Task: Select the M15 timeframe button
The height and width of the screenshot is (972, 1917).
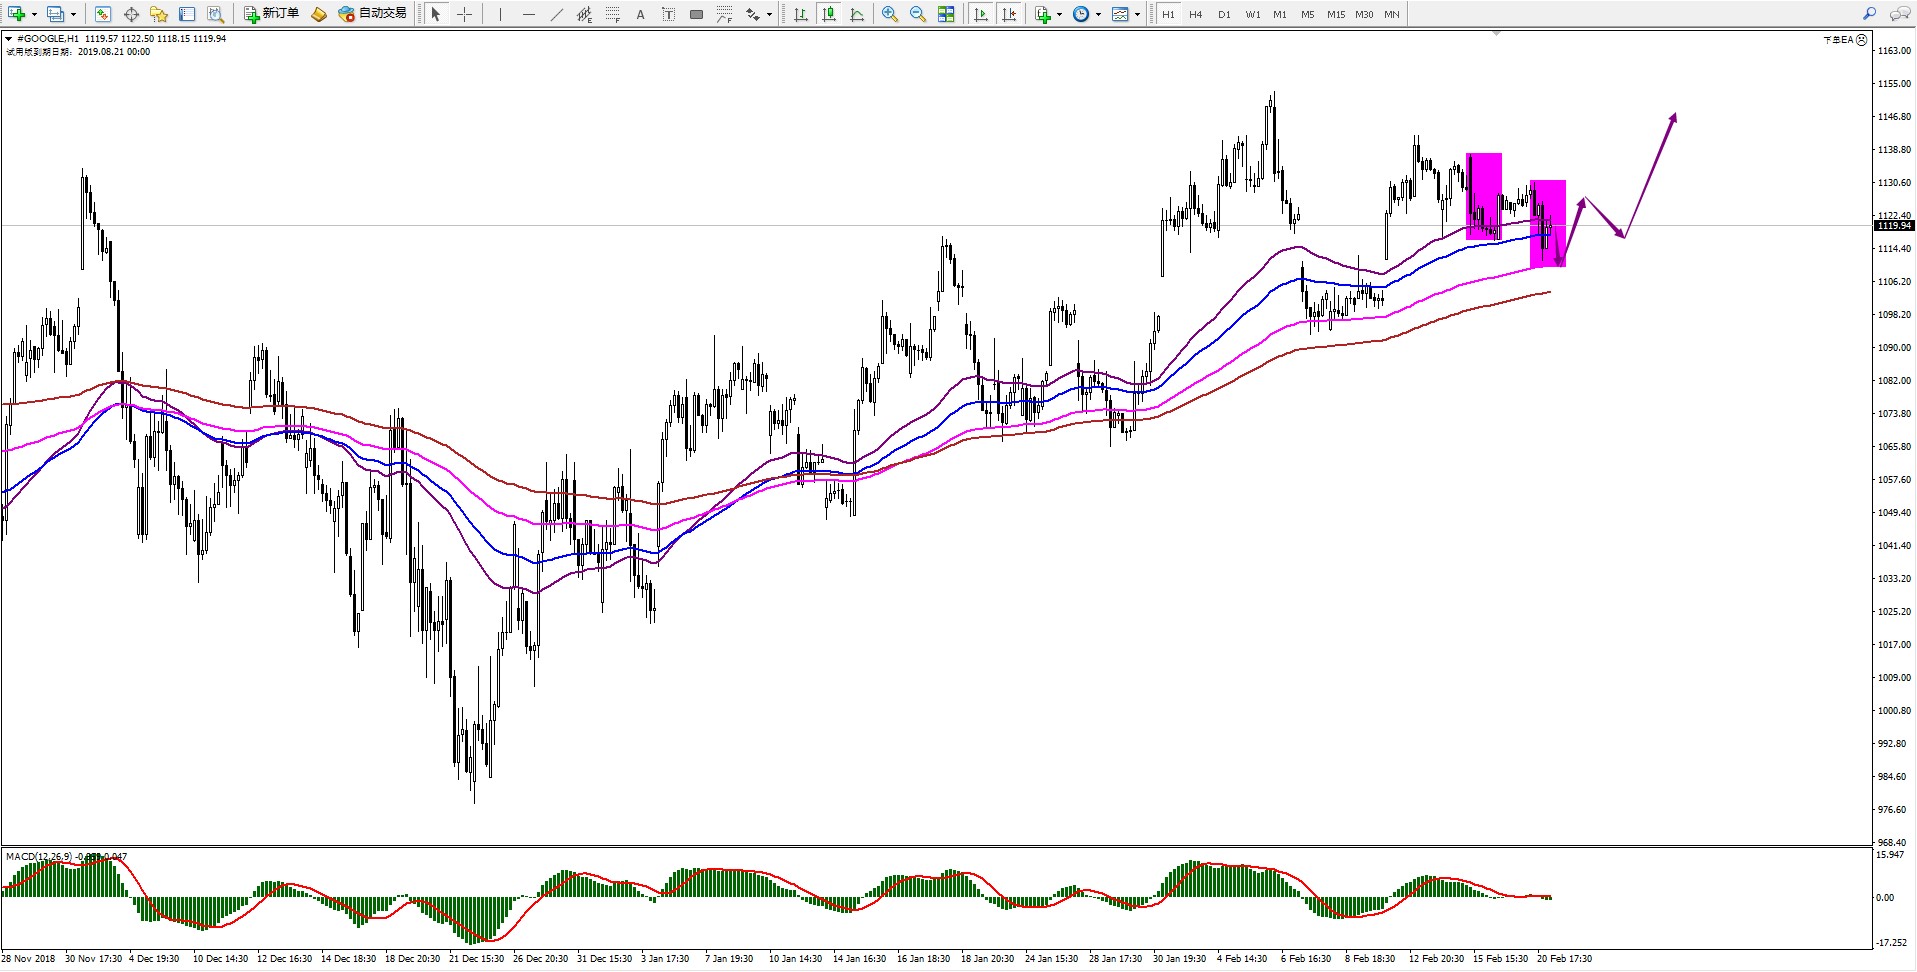Action: tap(1335, 14)
